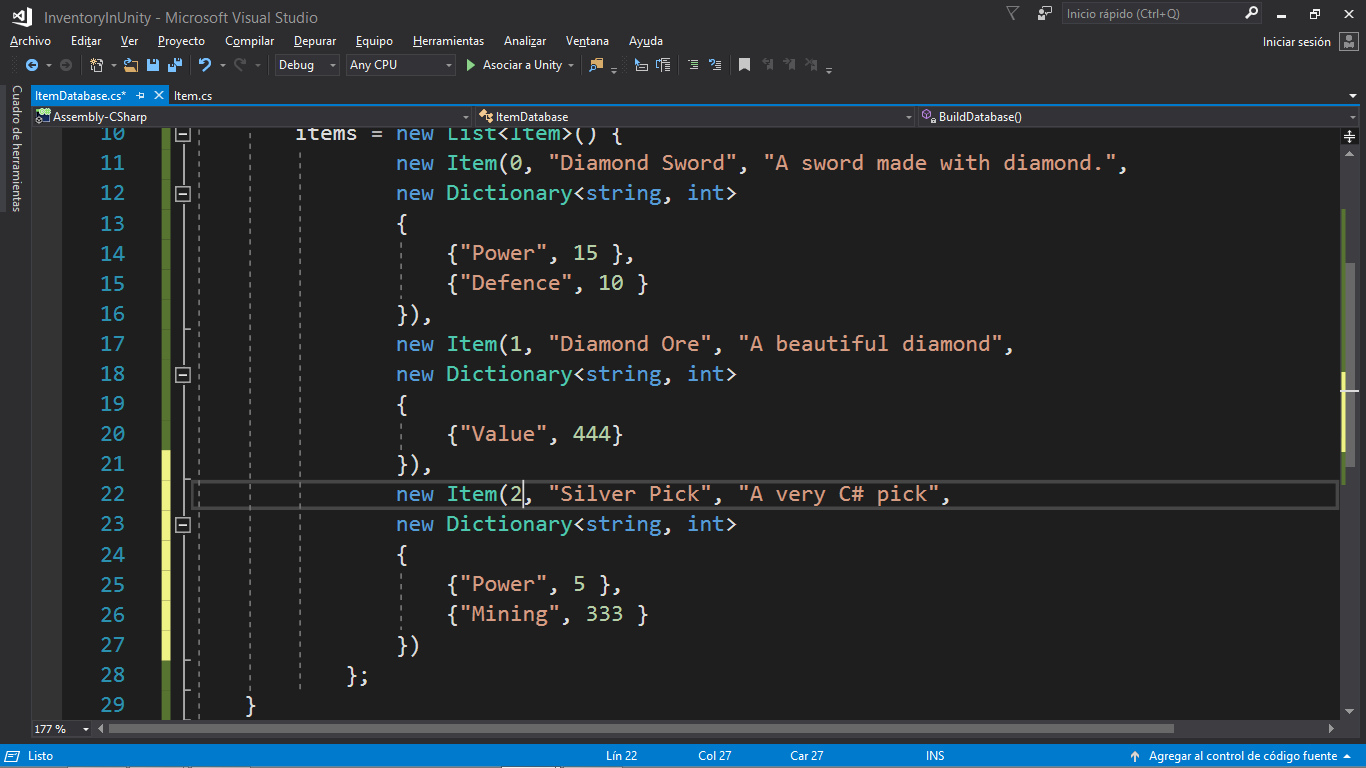Click the account avatar icon
Screen dimensions: 1366x768
click(x=1348, y=42)
